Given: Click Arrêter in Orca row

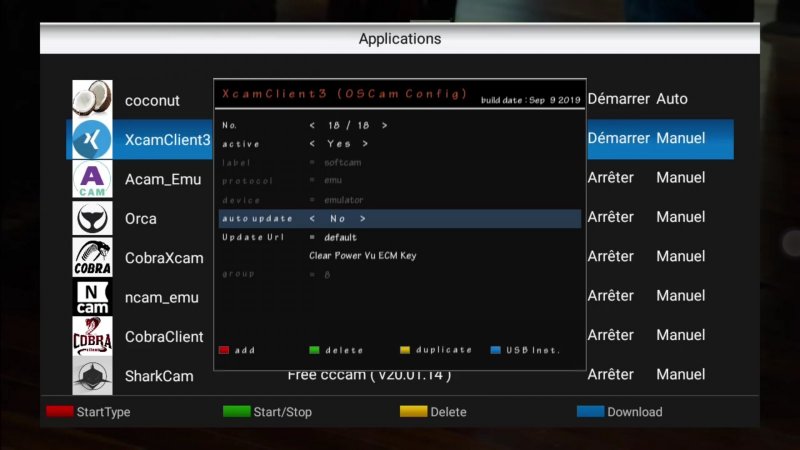Looking at the screenshot, I should point(611,216).
